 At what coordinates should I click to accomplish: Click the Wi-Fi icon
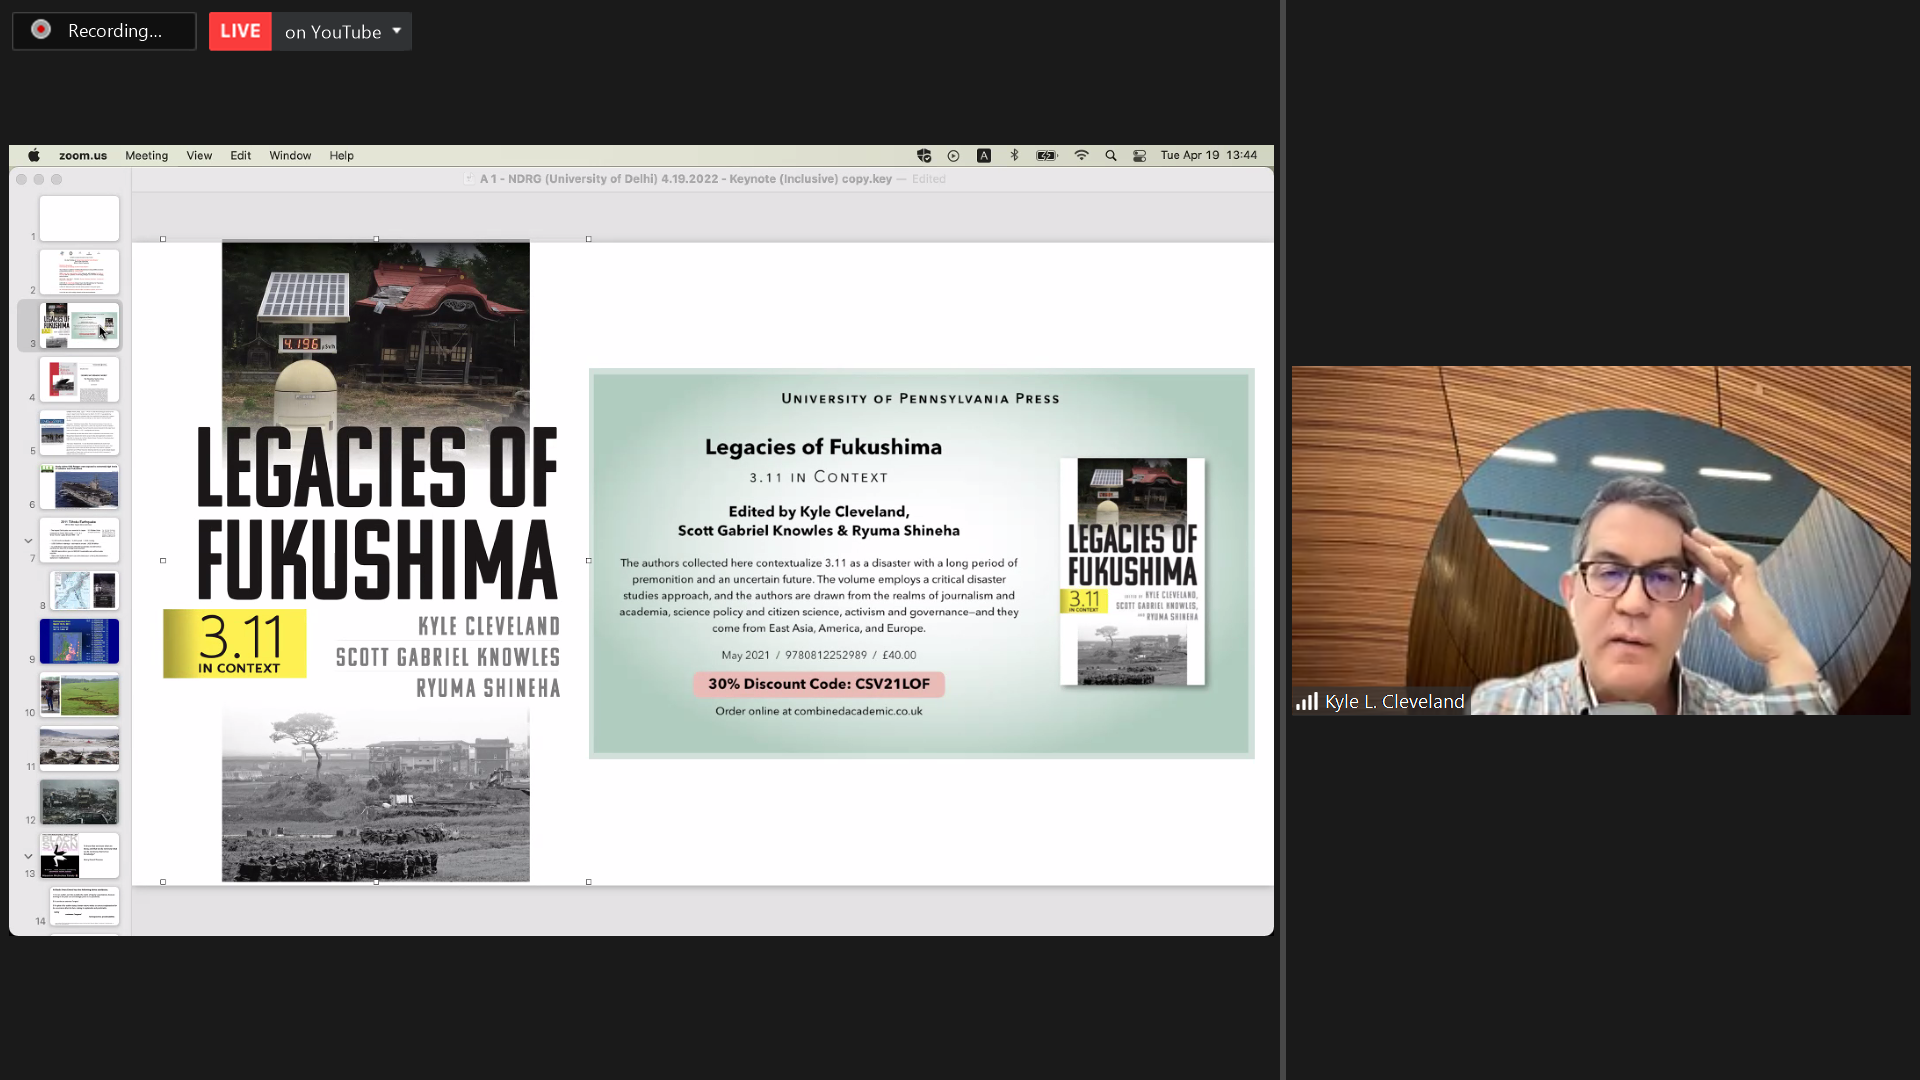(1081, 156)
